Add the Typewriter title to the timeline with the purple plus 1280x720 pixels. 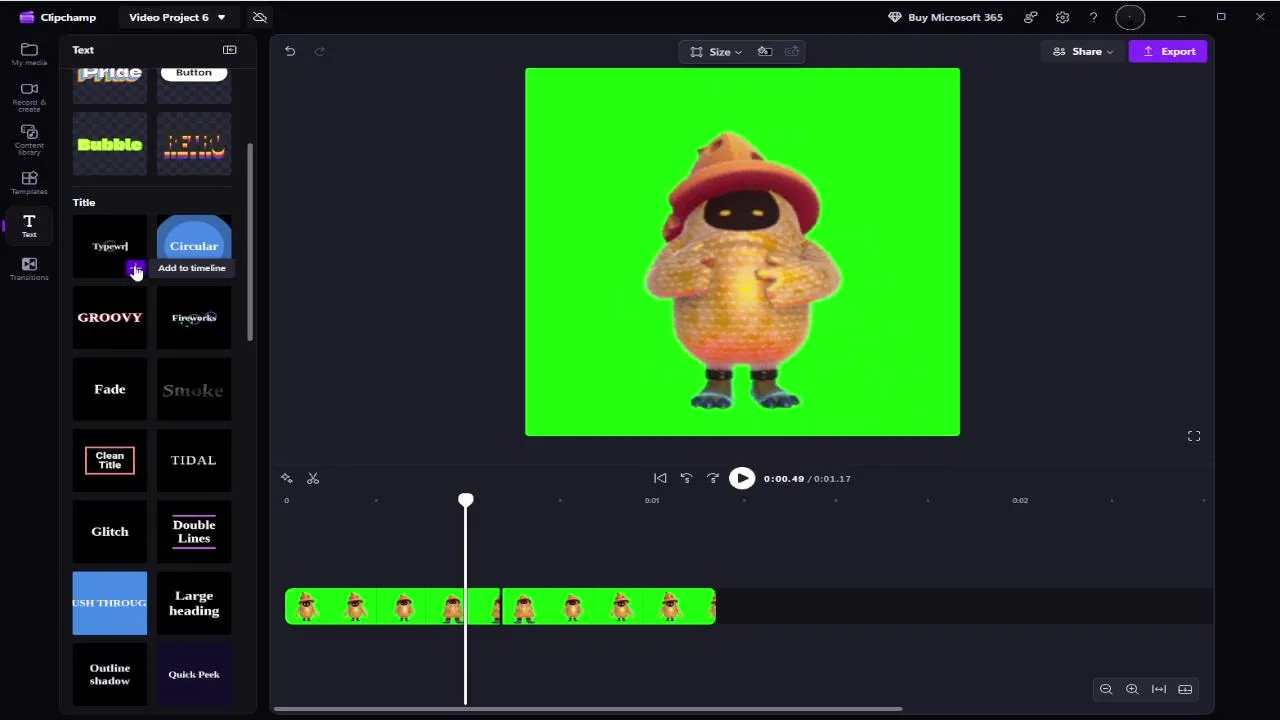point(134,269)
